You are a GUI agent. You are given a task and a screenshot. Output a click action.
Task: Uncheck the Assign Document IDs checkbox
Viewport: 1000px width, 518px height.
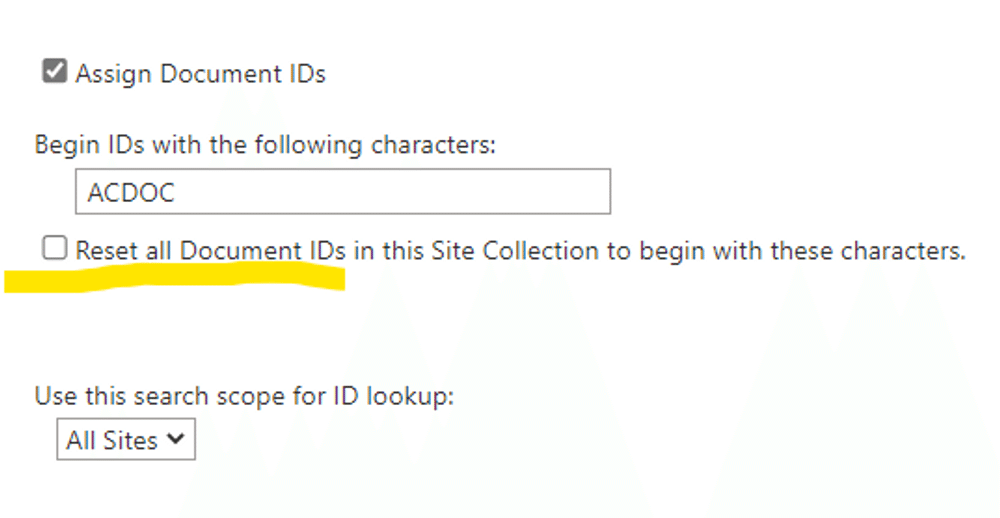point(54,72)
